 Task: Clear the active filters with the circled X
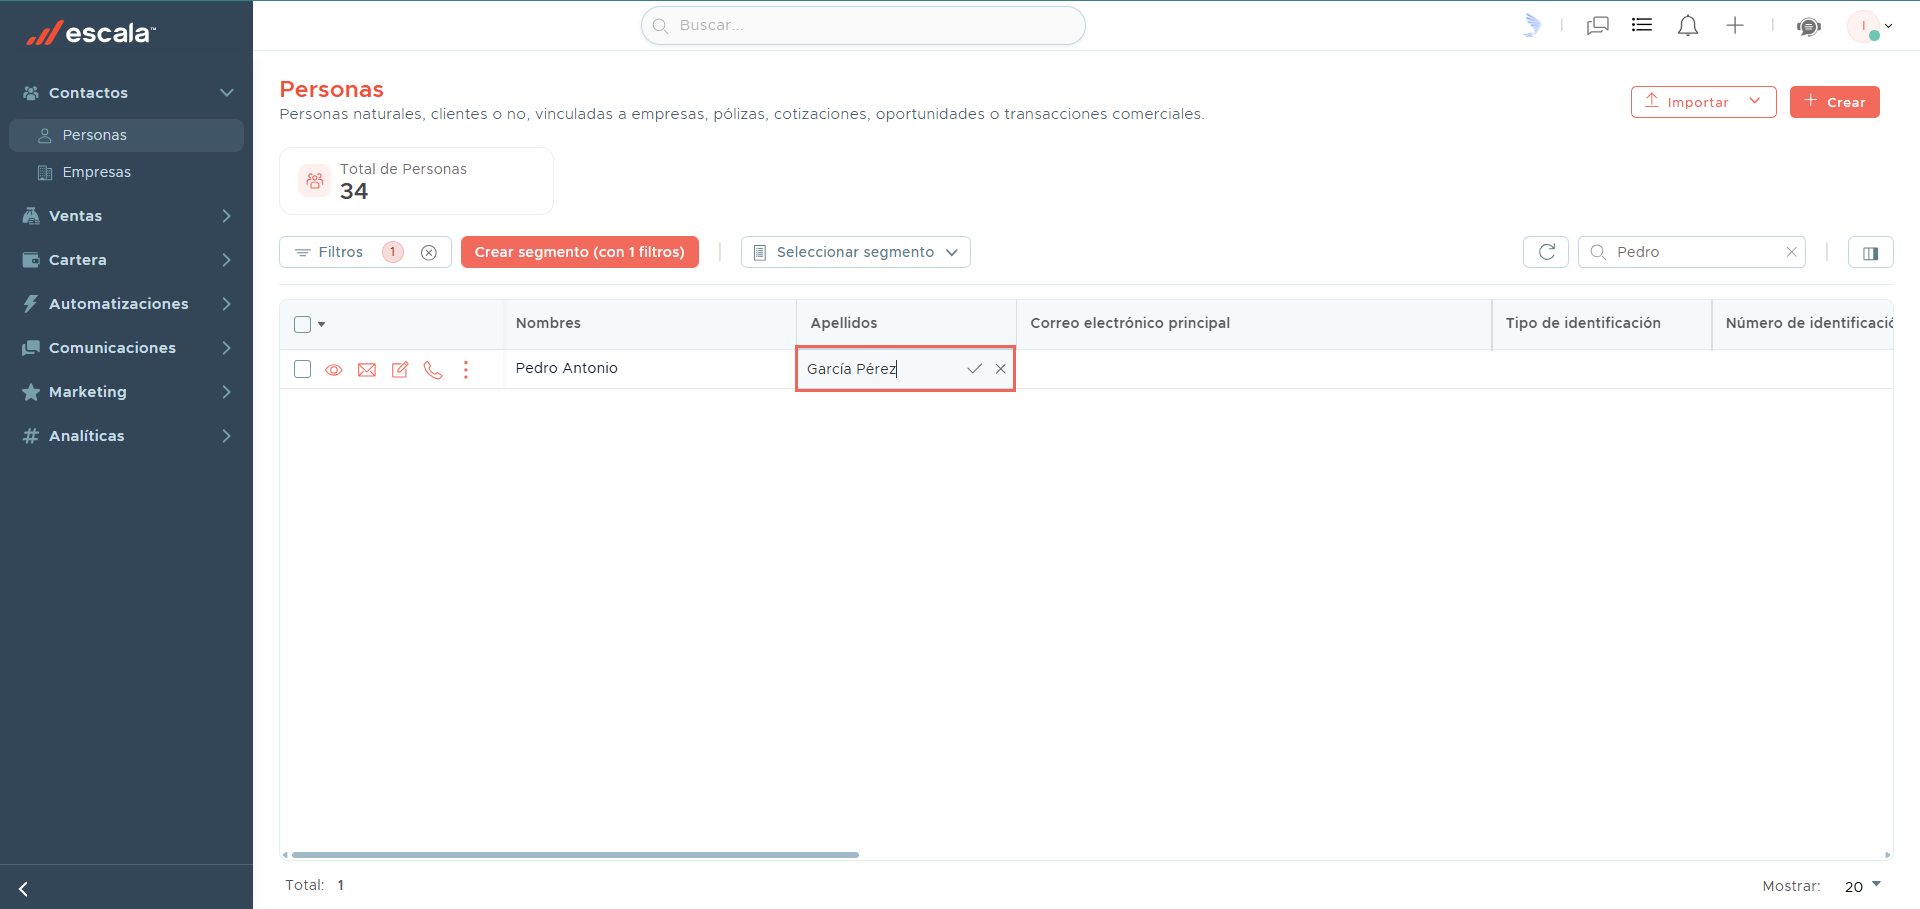[x=429, y=252]
